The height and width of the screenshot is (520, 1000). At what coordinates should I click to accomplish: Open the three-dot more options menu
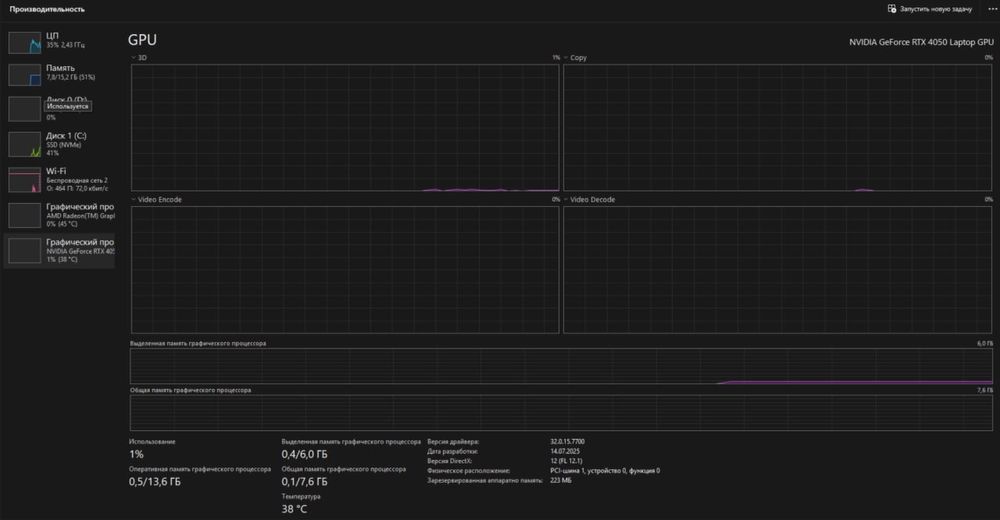(x=992, y=9)
